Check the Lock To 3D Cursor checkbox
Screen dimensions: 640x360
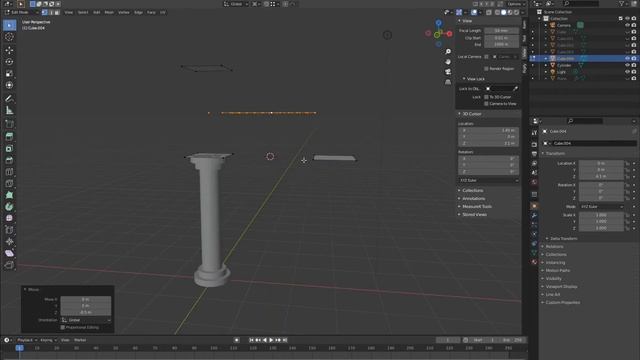pyautogui.click(x=486, y=97)
